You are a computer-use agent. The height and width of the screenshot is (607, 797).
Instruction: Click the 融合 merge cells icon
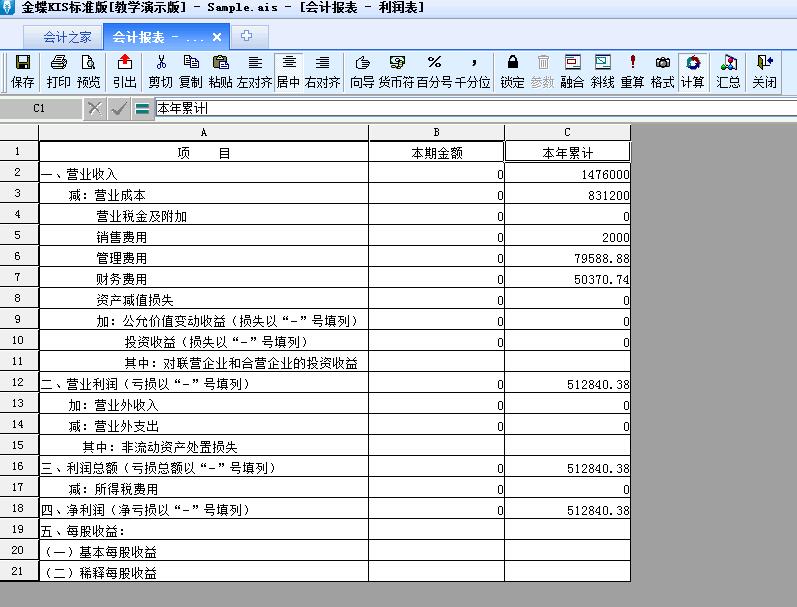coord(572,71)
